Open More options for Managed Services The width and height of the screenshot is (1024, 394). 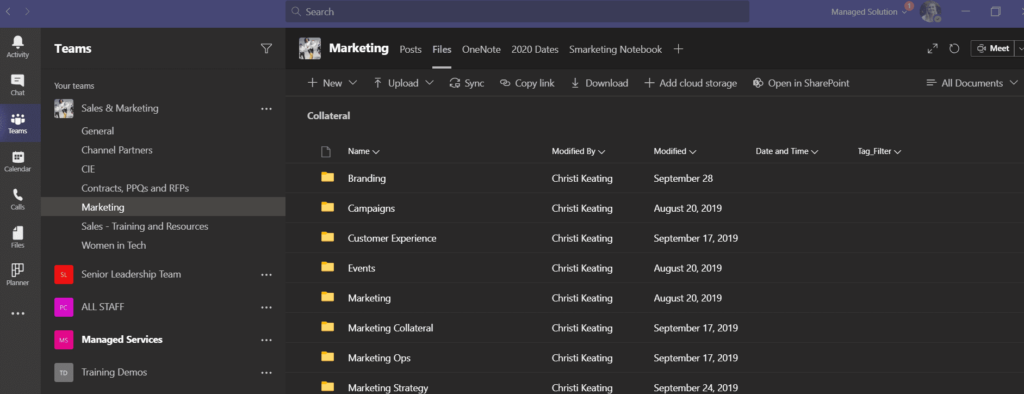point(266,340)
